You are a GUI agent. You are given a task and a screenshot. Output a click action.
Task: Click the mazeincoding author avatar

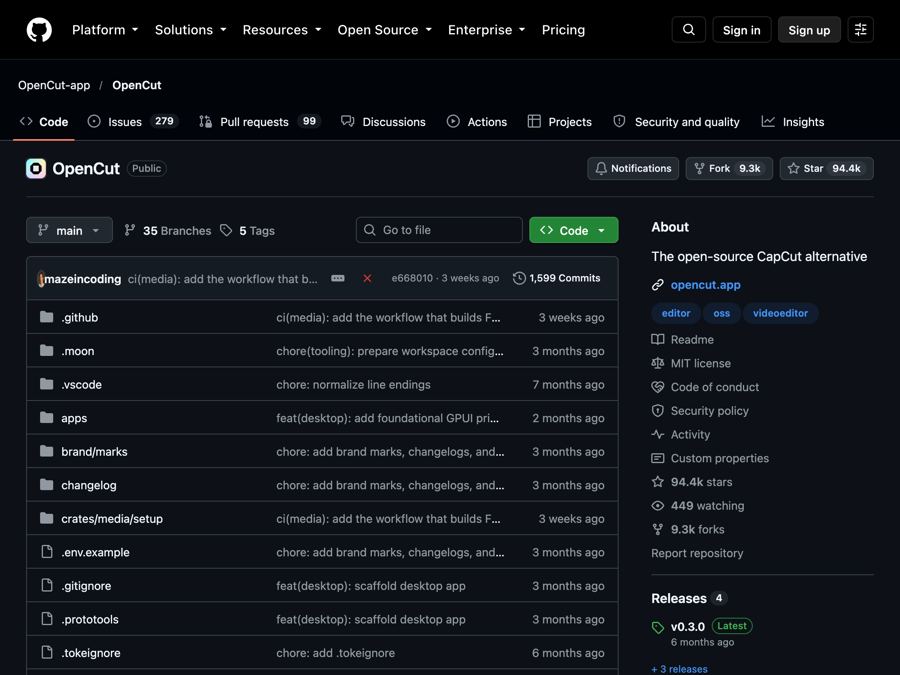(41, 279)
